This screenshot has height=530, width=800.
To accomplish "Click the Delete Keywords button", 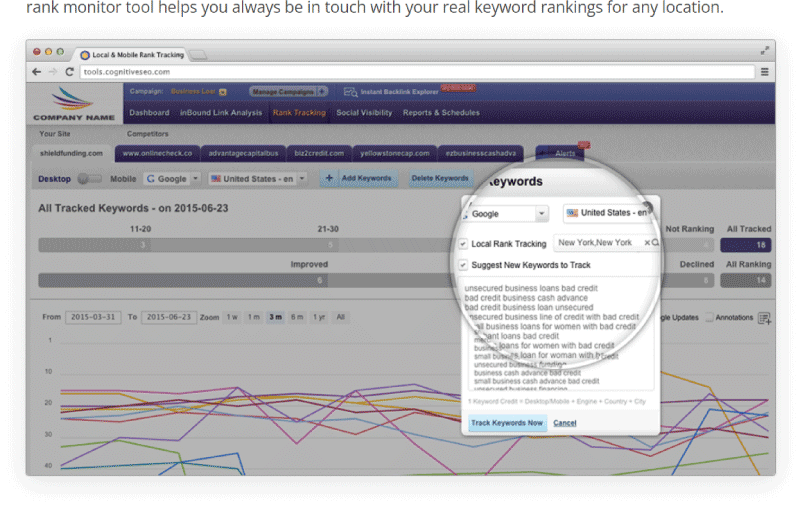I will (440, 179).
